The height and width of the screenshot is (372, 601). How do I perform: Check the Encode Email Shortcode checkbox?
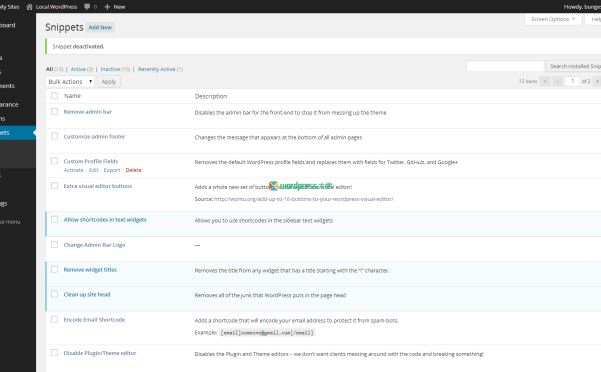54,319
